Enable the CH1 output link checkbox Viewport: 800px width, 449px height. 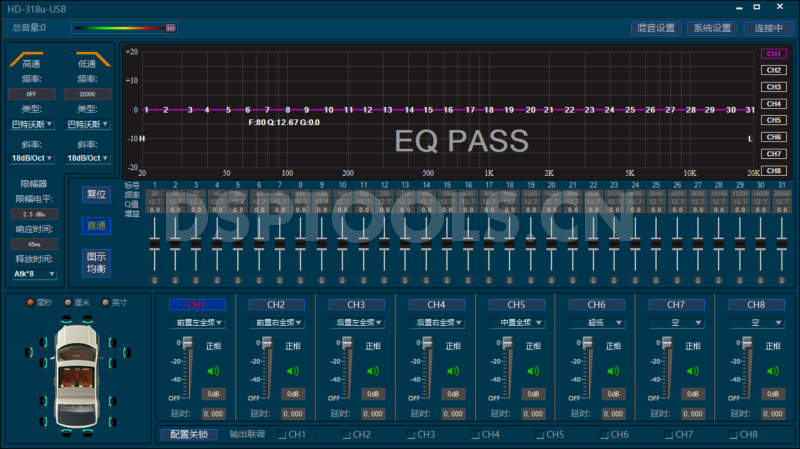pos(283,435)
